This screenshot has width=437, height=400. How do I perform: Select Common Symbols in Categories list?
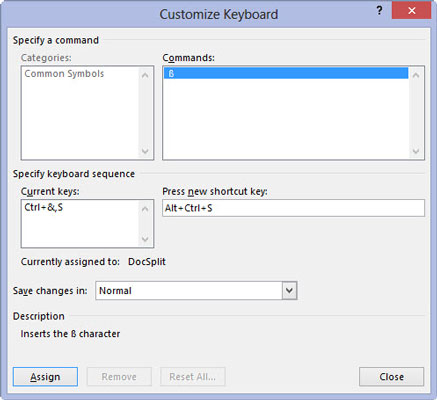[x=64, y=74]
